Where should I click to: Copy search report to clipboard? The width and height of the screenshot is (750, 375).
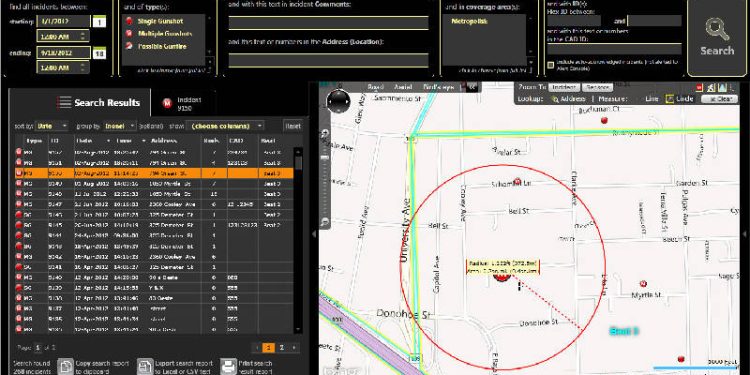93,367
